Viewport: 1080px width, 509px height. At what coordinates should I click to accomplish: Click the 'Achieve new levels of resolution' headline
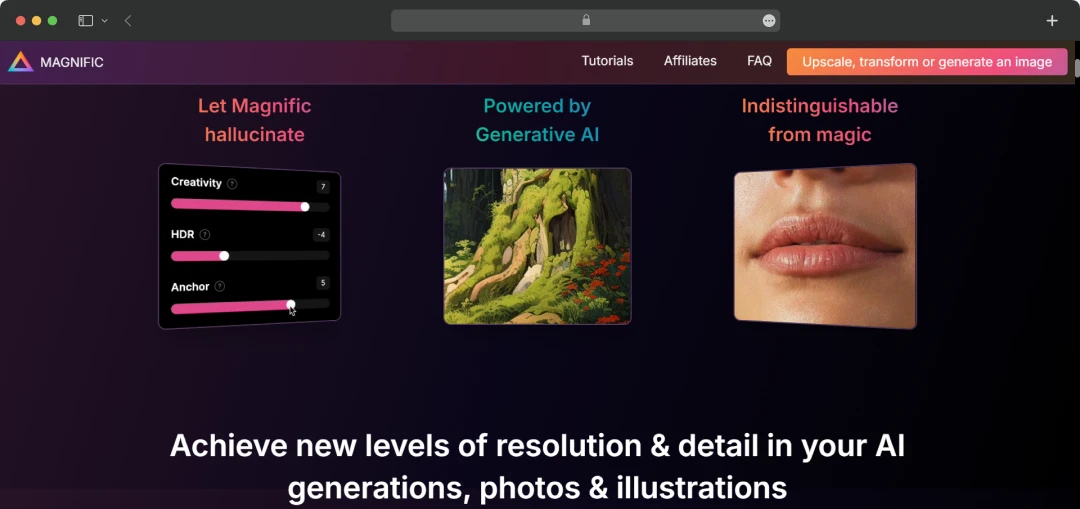537,466
